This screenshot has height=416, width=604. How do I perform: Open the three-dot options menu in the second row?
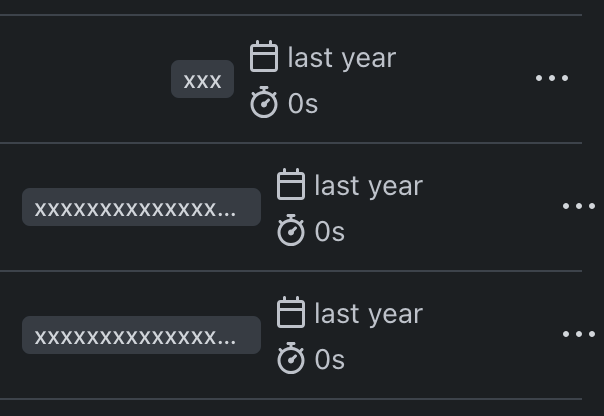[x=578, y=206]
